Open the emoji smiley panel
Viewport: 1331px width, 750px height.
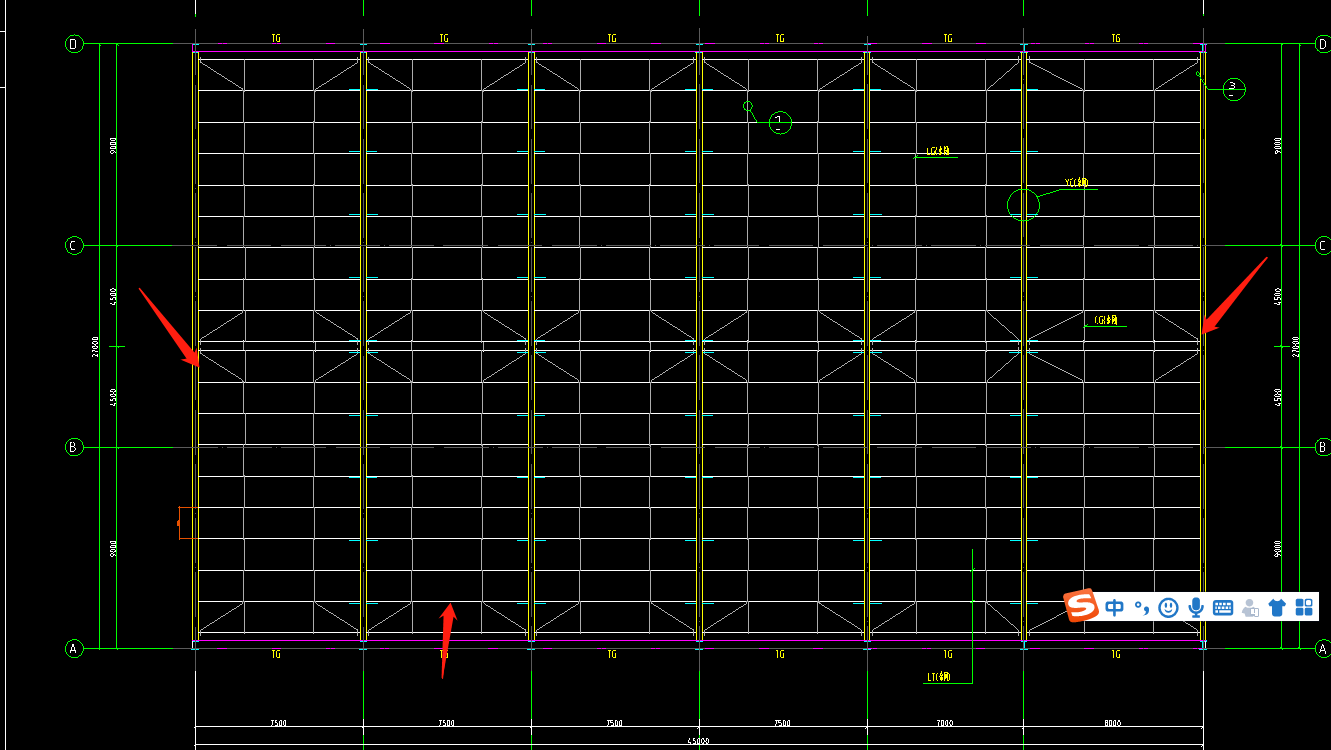1168,607
